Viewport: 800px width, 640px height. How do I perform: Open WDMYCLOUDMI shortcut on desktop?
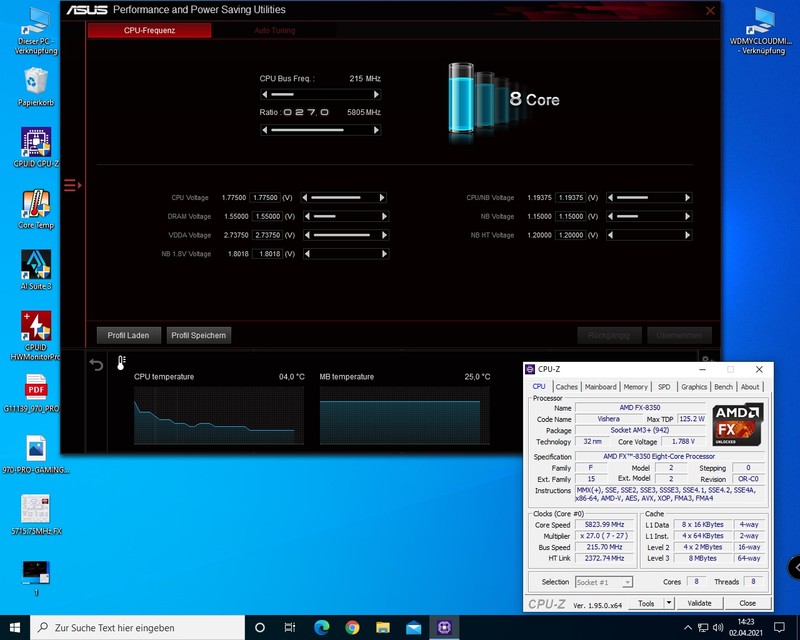760,31
